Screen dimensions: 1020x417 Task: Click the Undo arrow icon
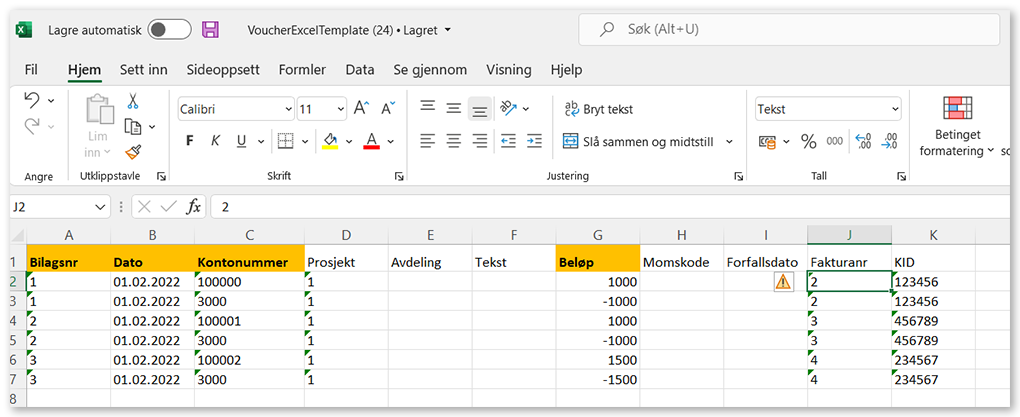31,100
